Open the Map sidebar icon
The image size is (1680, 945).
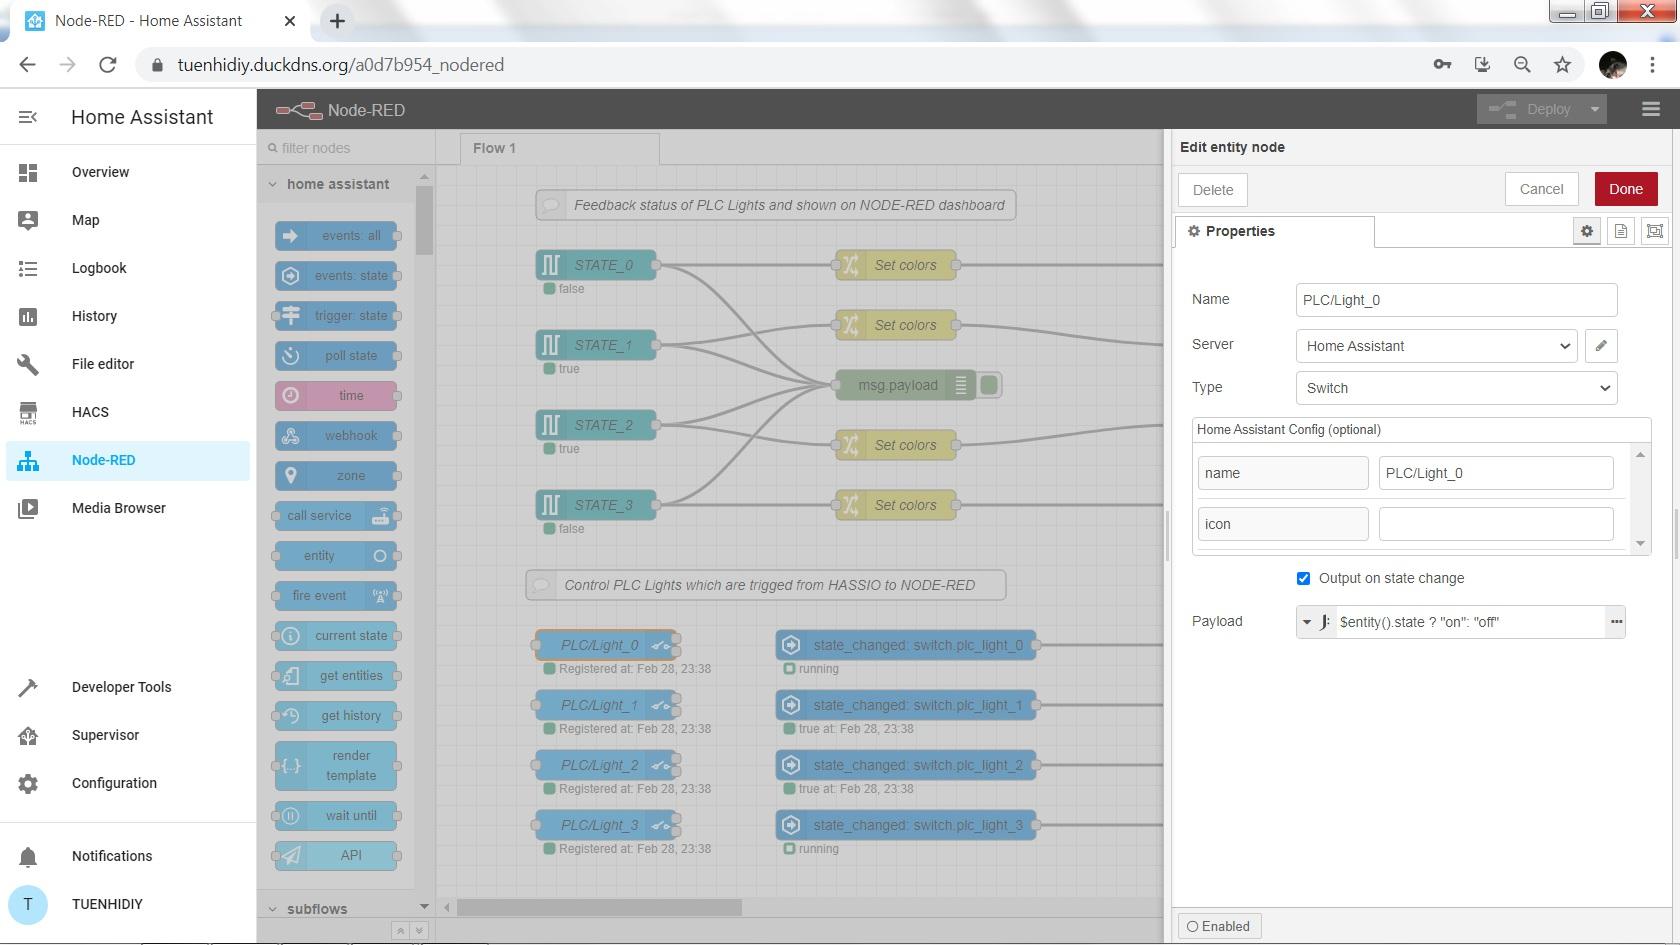click(x=28, y=220)
